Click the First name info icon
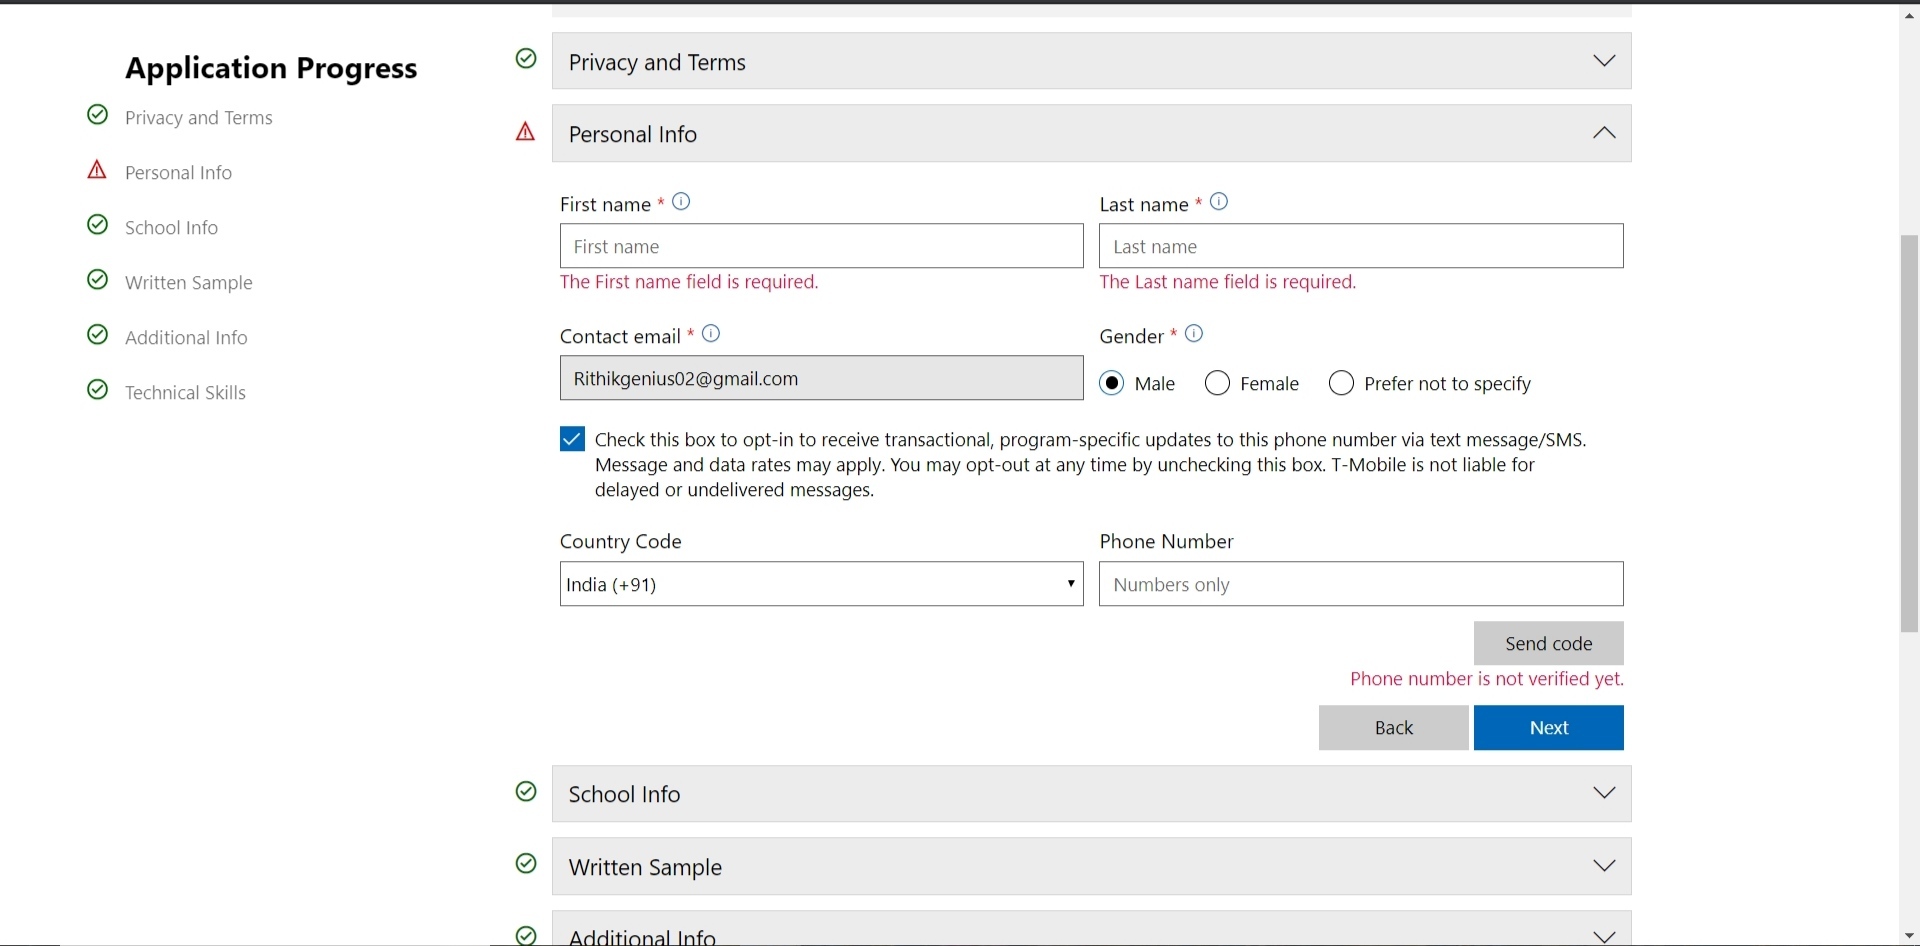This screenshot has width=1920, height=946. [681, 202]
